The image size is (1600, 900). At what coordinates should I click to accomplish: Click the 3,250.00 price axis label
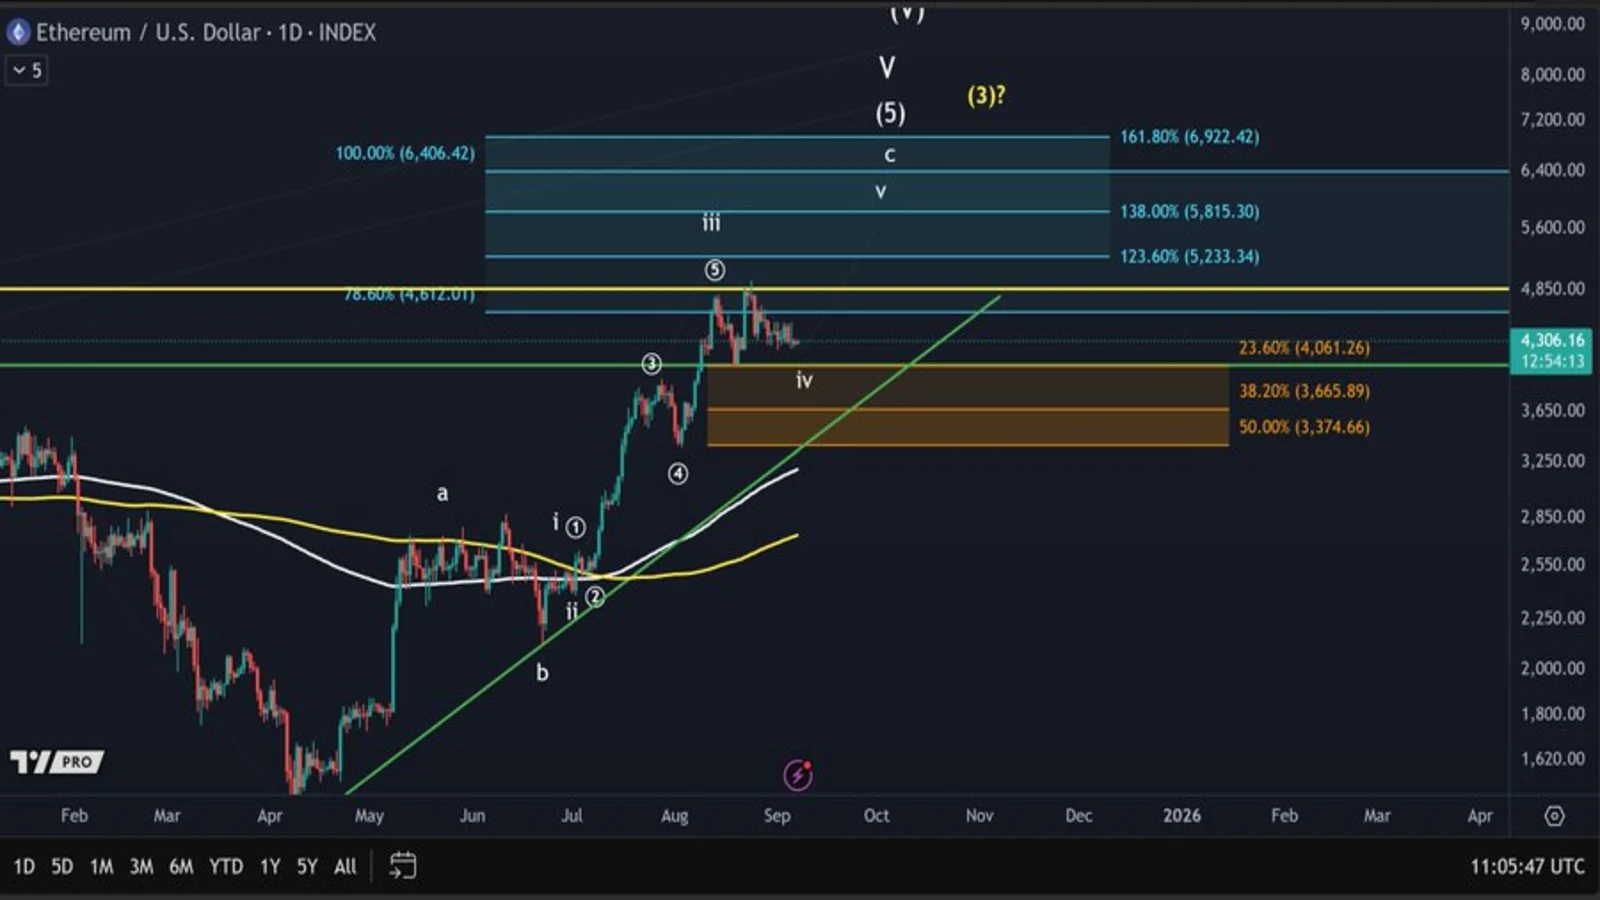coord(1552,461)
